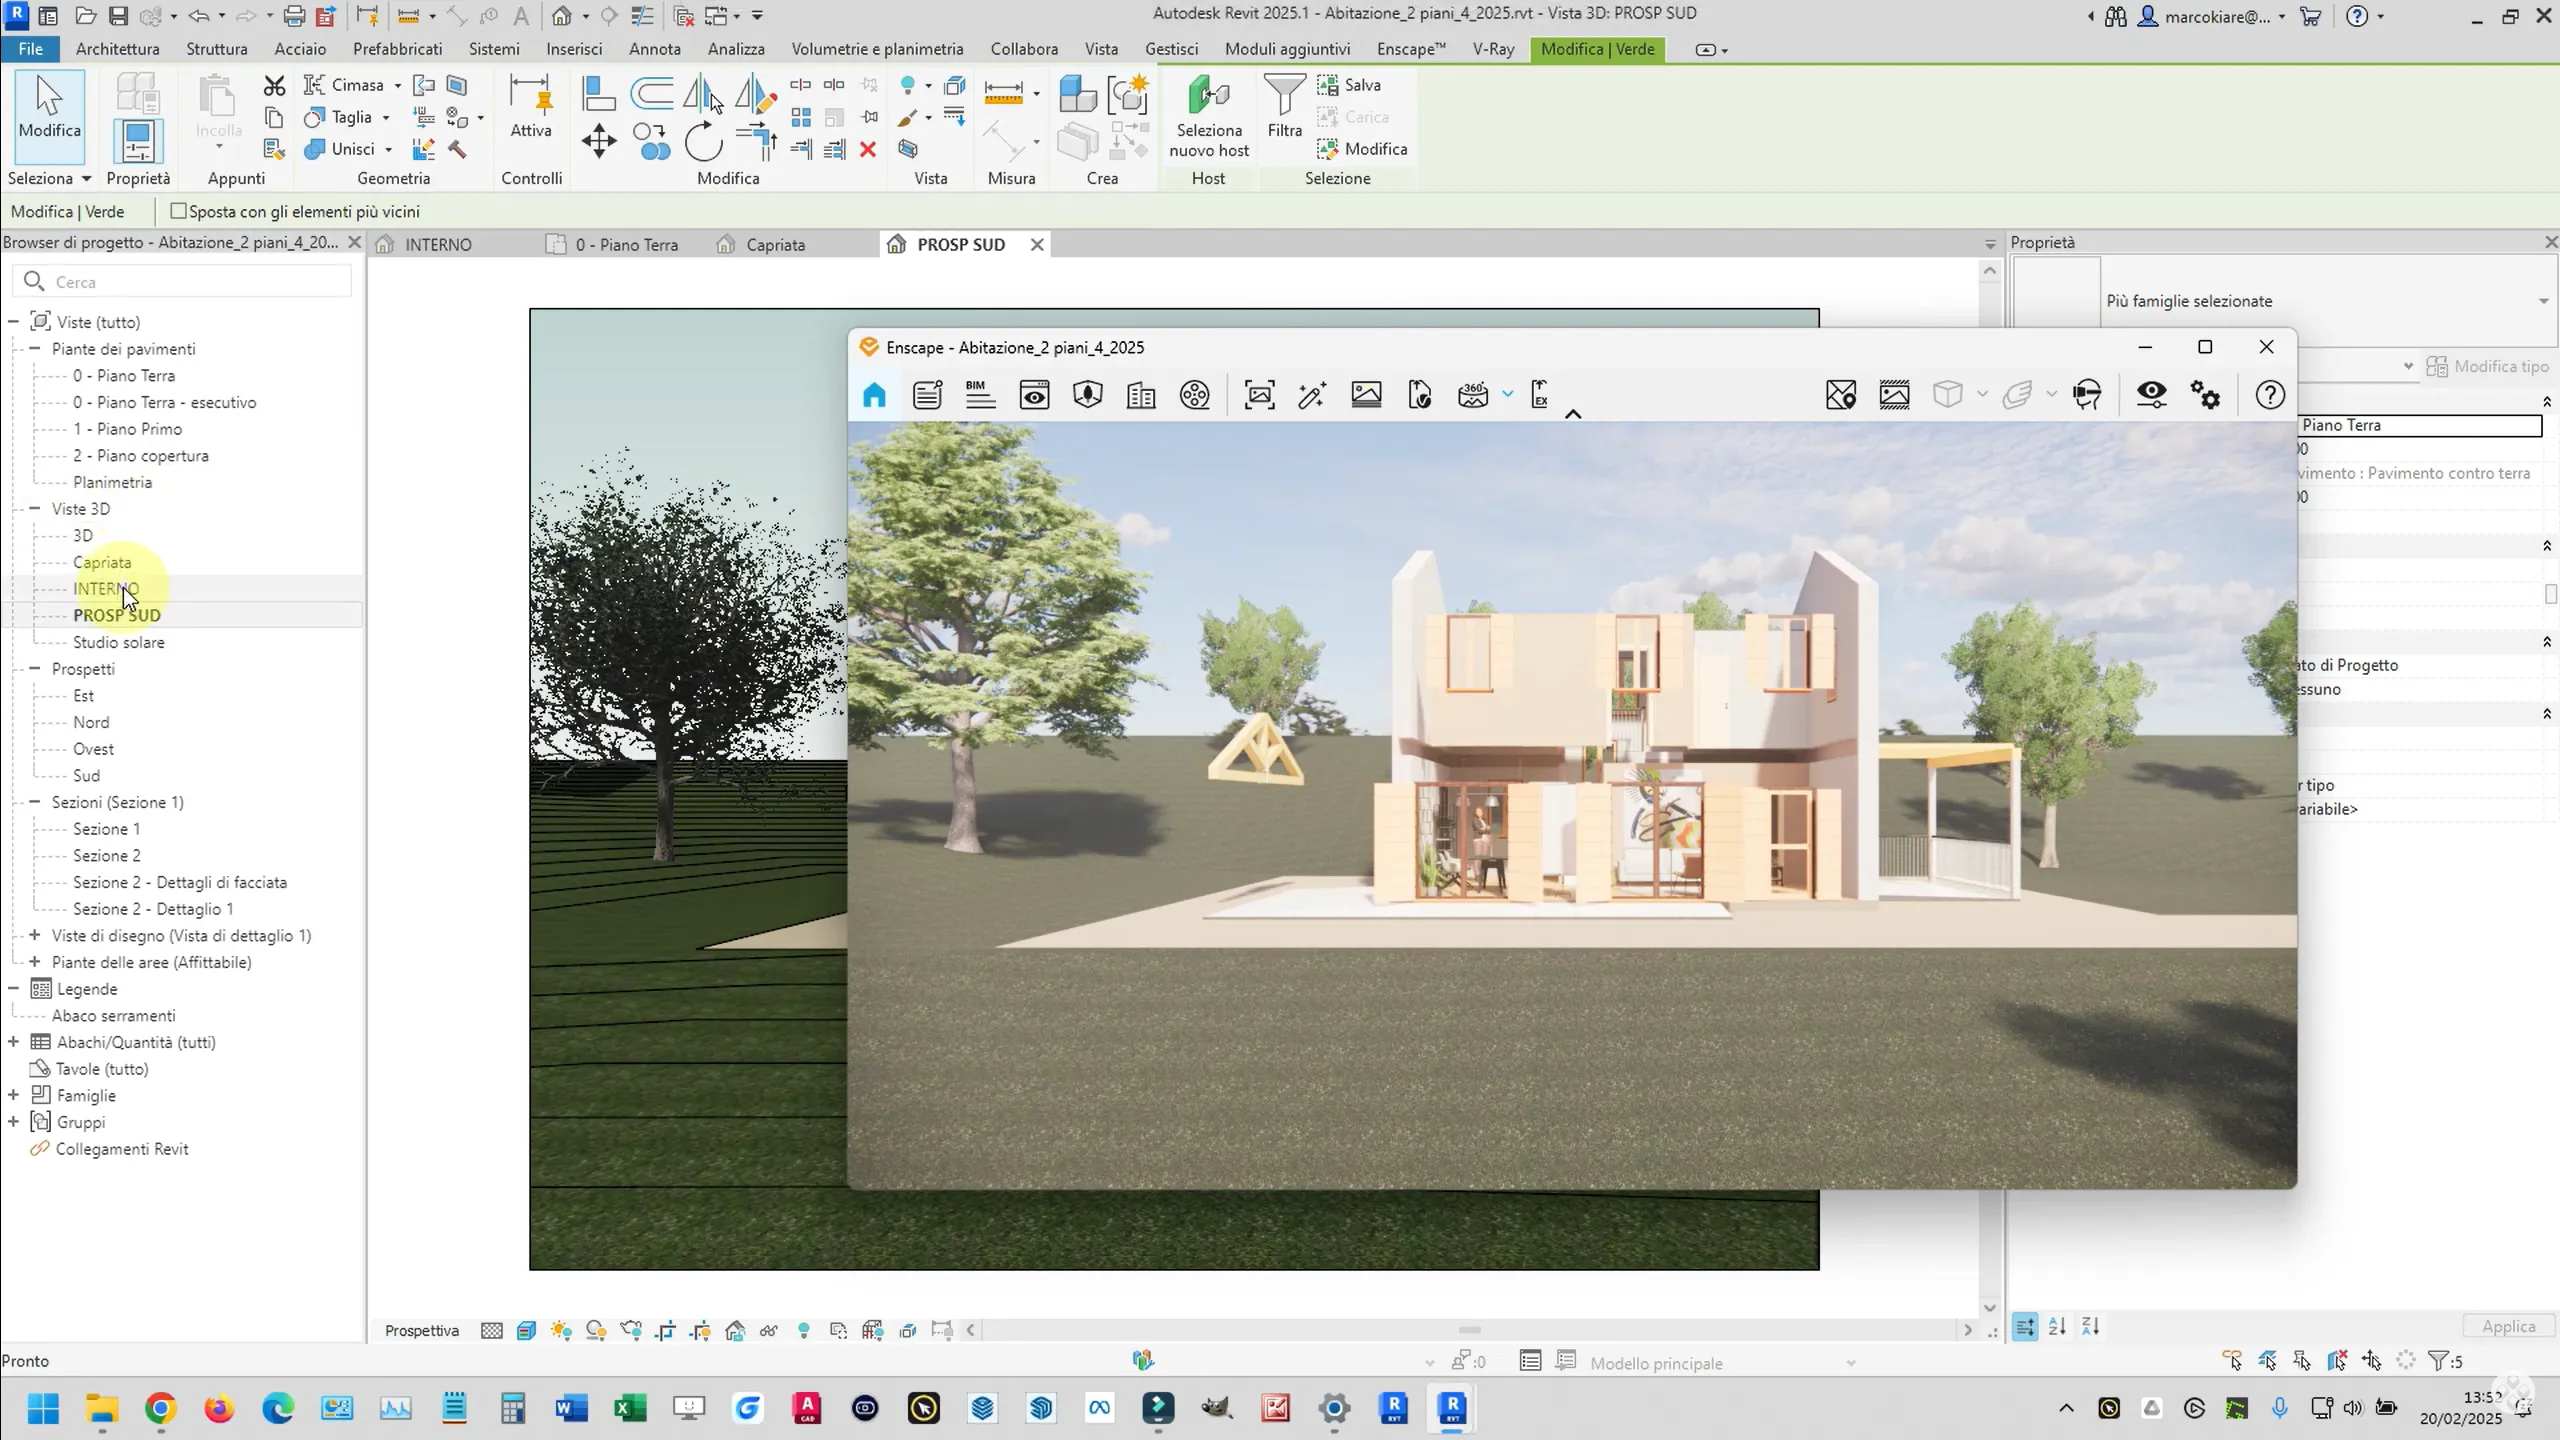Click the horizontal view scrollbar thumb
The height and width of the screenshot is (1440, 2560).
[x=1469, y=1331]
